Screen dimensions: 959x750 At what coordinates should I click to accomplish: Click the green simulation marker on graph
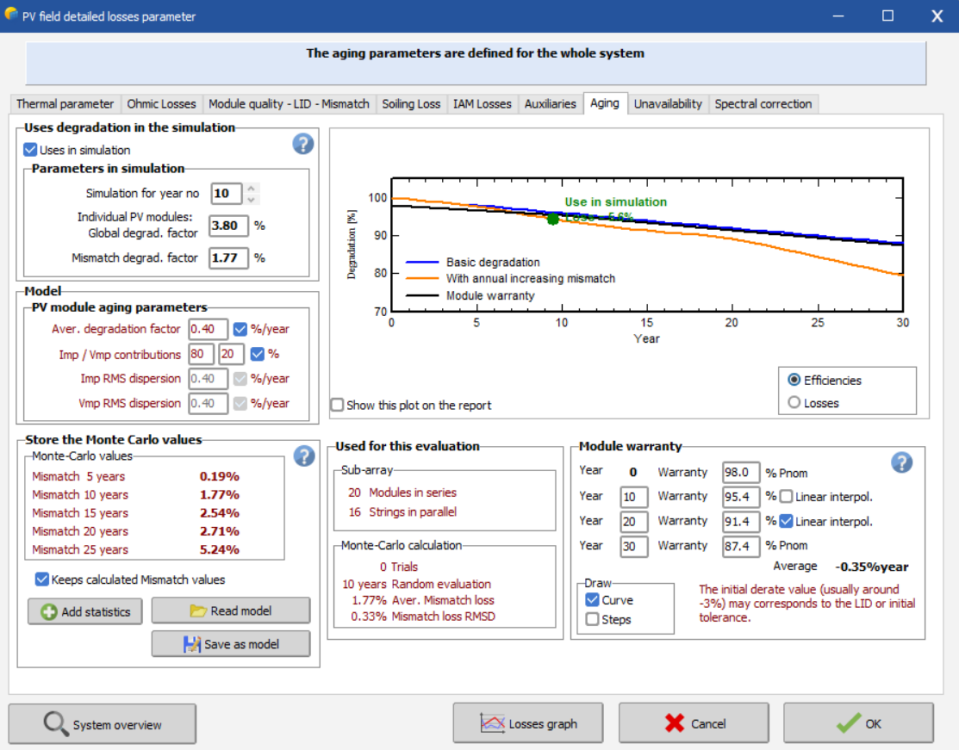point(553,218)
